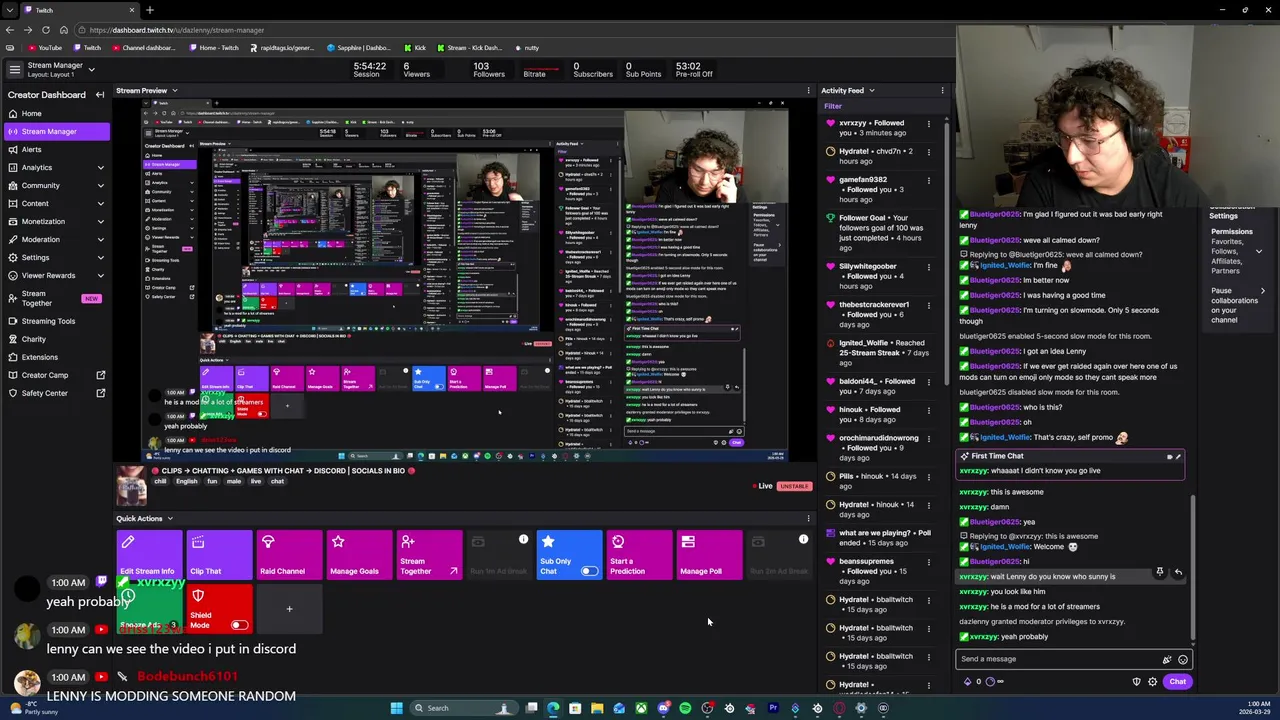The image size is (1280, 720).
Task: Open Stream Together in the sidebar
Action: (56, 298)
